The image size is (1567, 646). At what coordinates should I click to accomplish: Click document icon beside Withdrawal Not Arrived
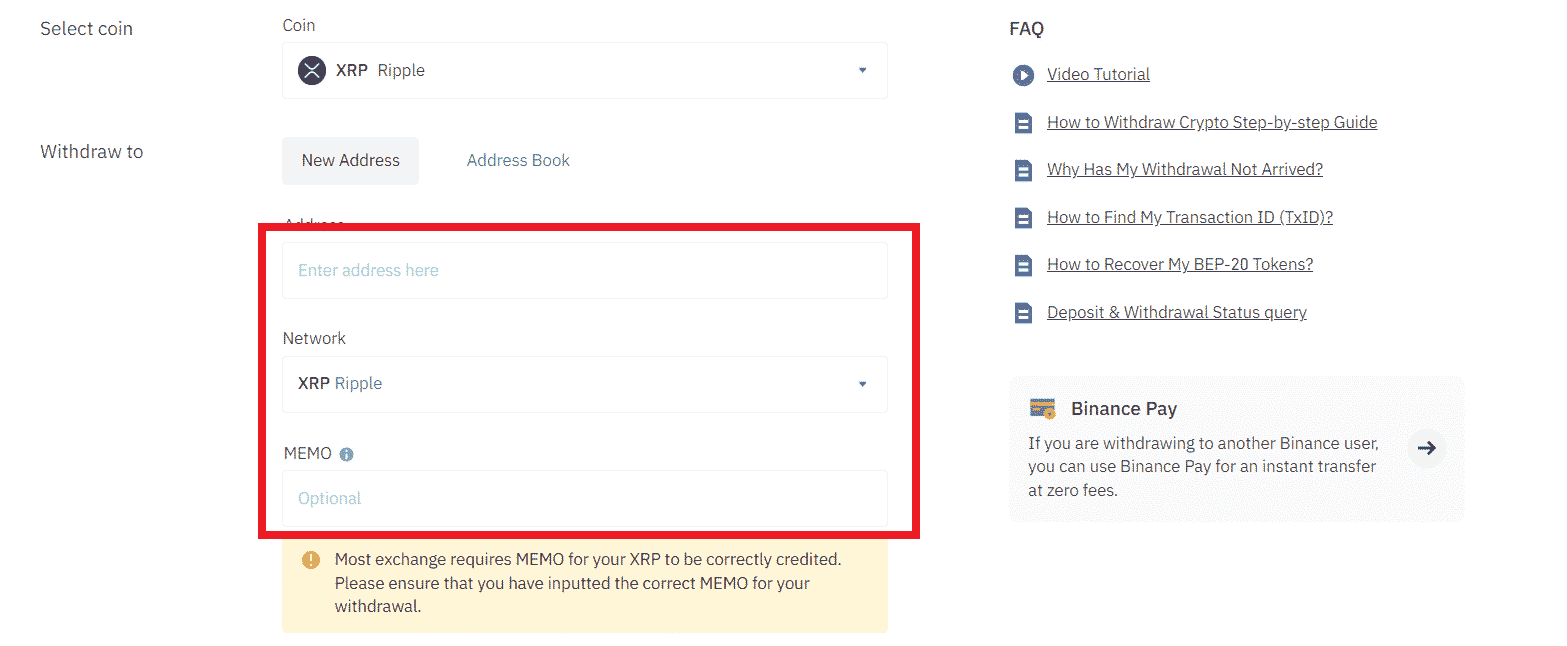1023,170
